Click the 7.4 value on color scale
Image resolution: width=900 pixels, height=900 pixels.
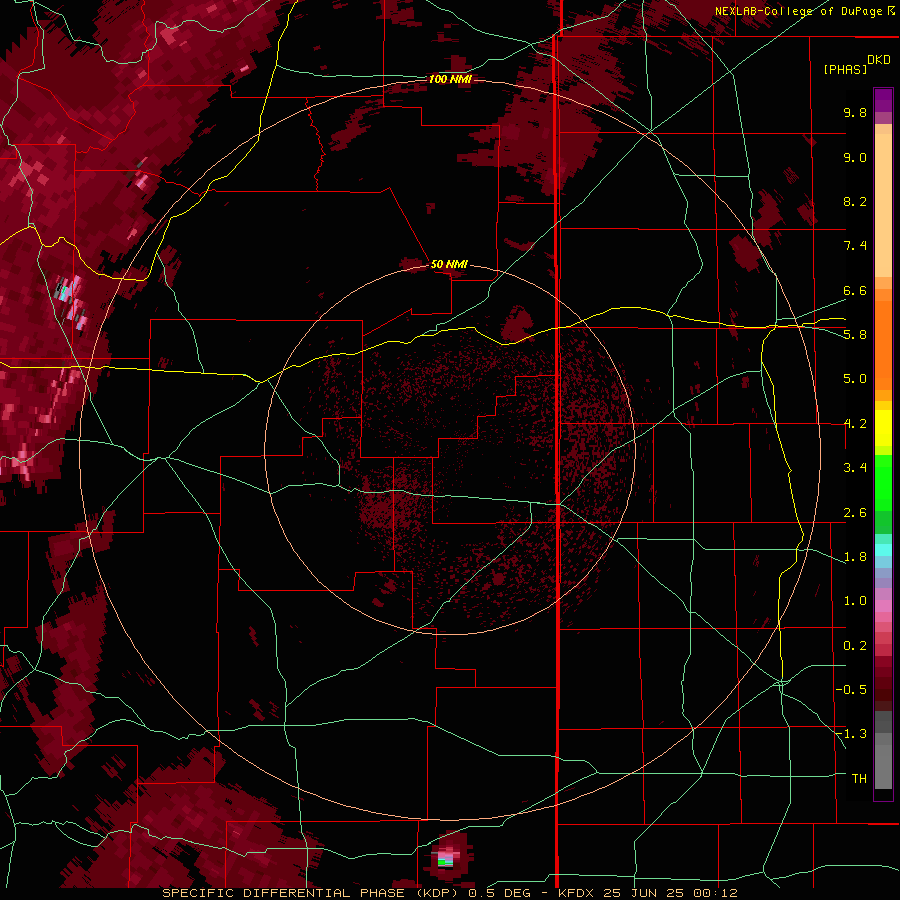pos(855,246)
